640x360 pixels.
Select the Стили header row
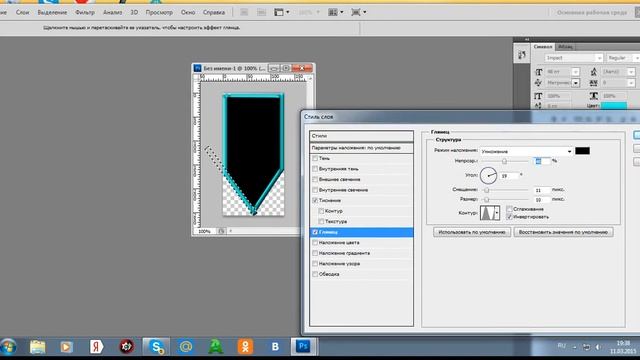pyautogui.click(x=361, y=136)
